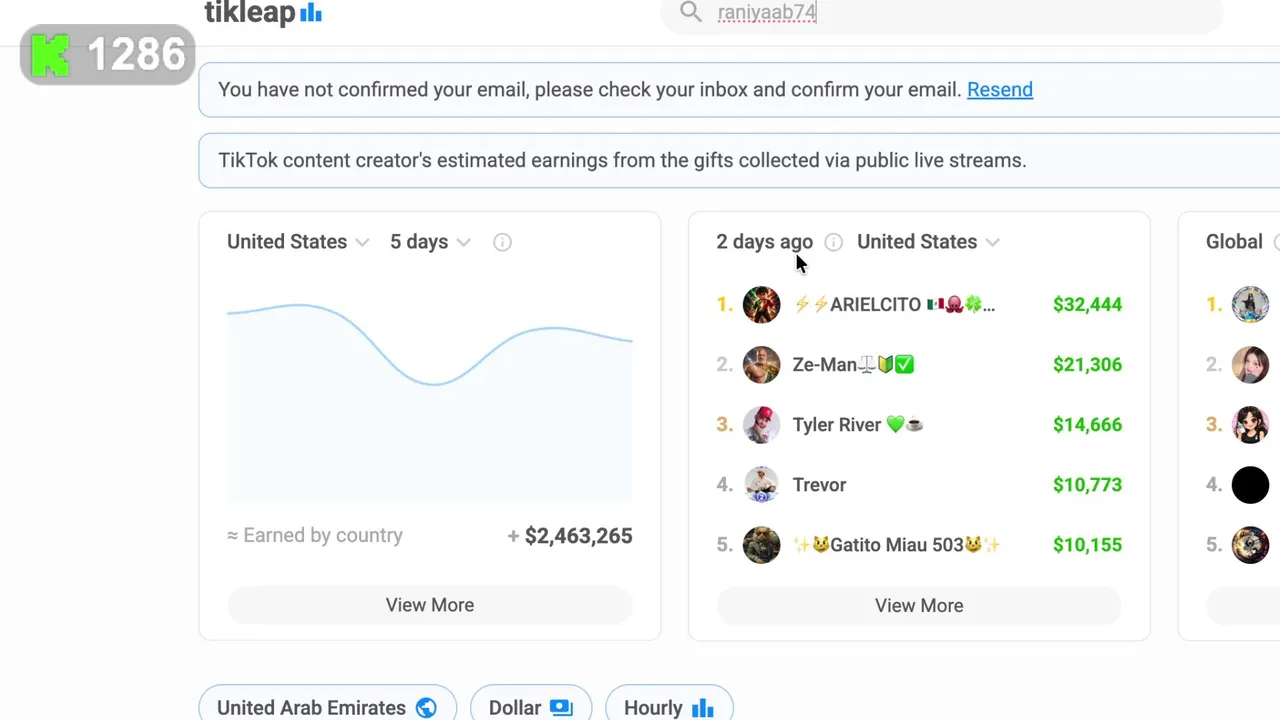Expand United States dropdown in ranking card
The image size is (1280, 720).
tap(928, 242)
